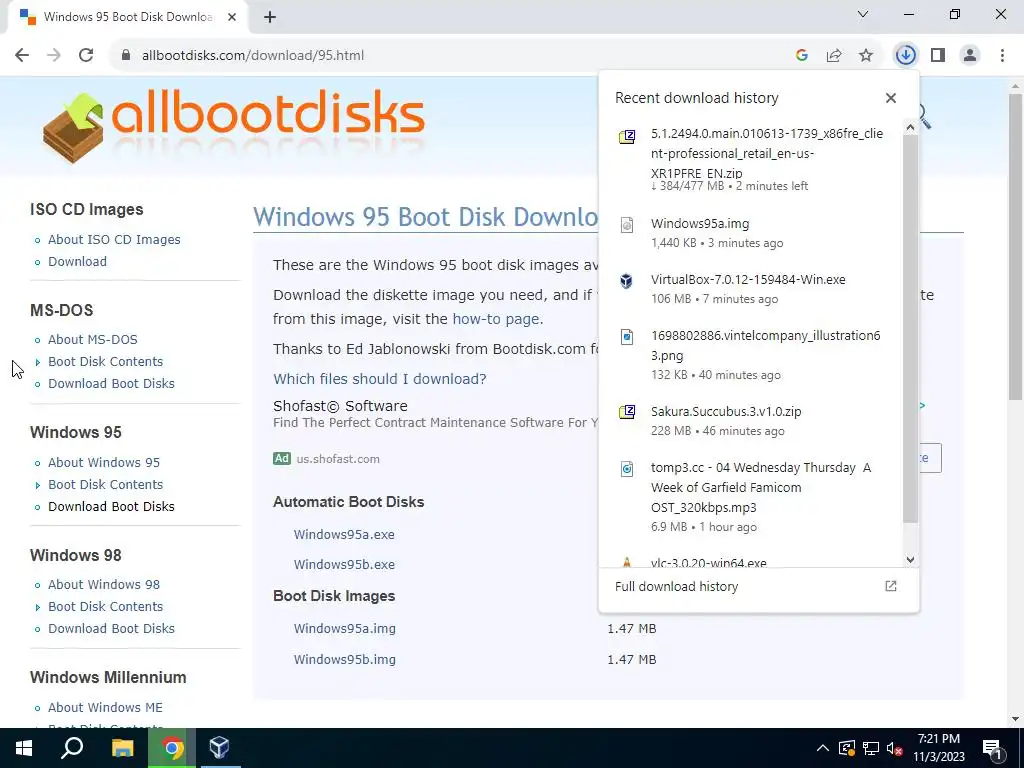
Task: Open the About Windows ME link
Action: [105, 707]
